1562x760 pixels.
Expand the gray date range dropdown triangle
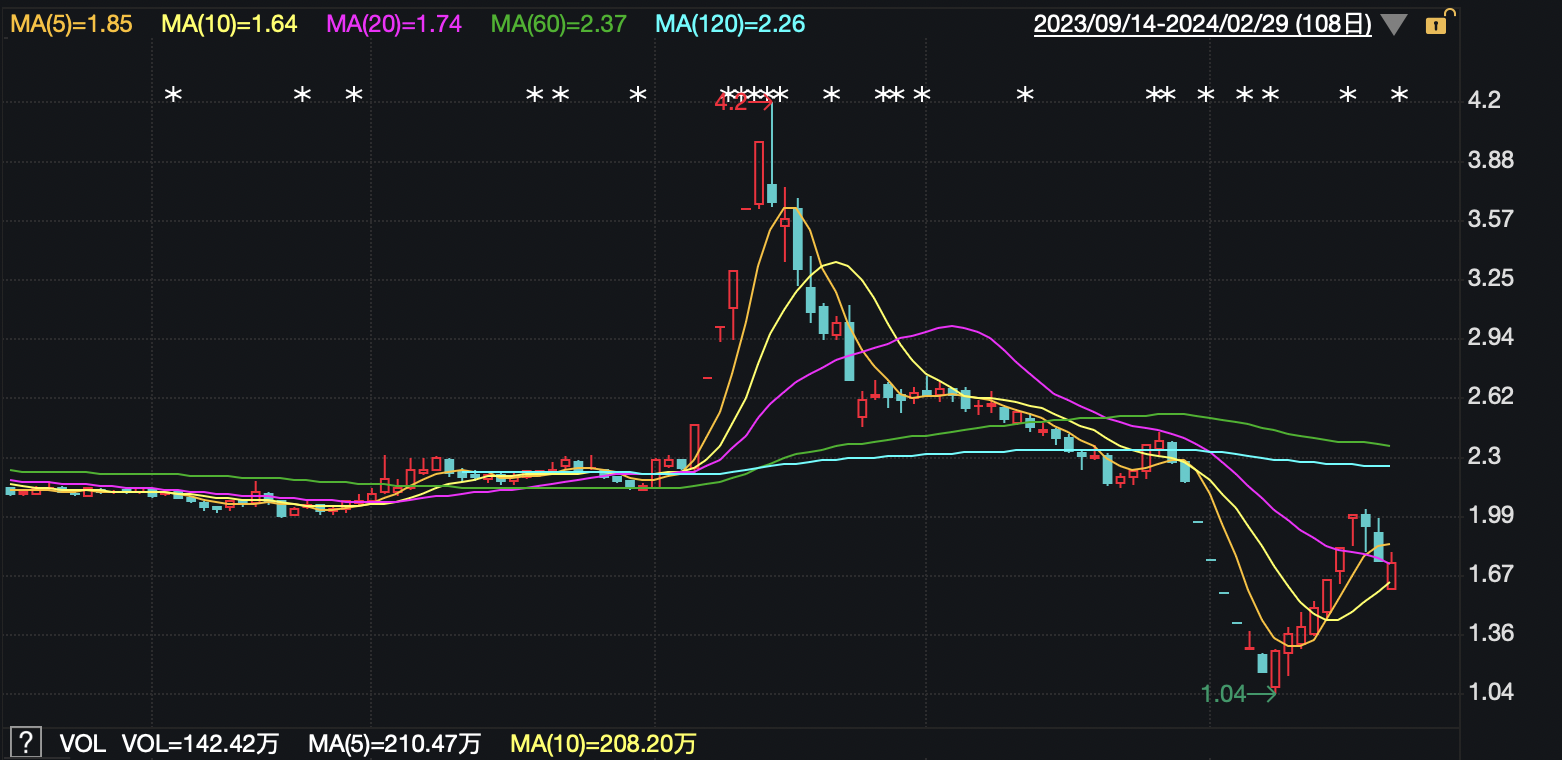coord(1394,25)
